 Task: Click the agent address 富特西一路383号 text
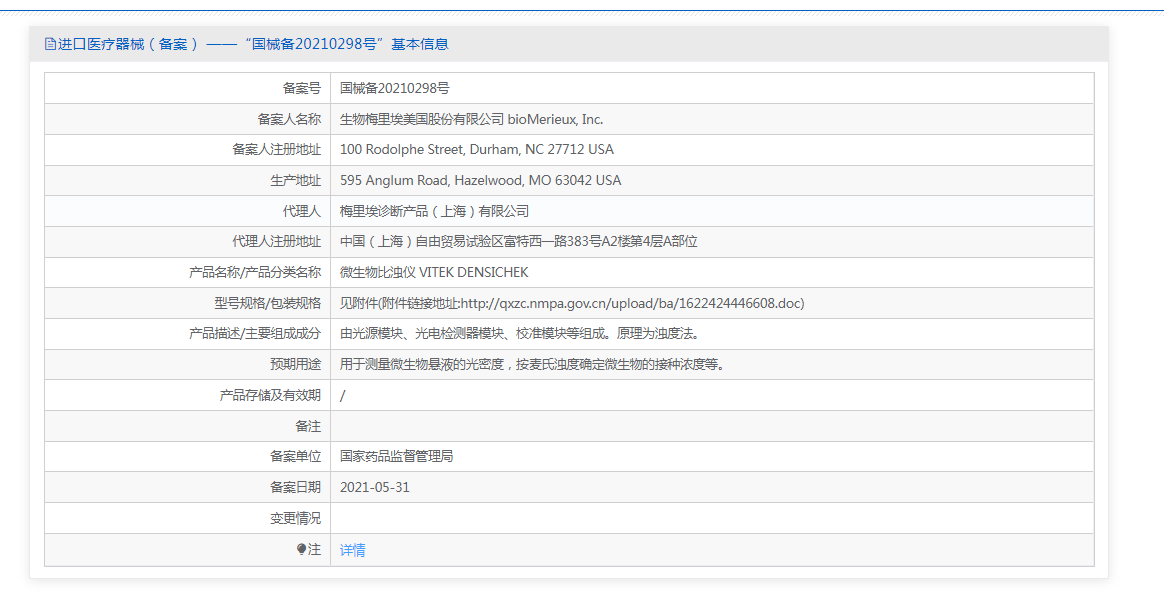pyautogui.click(x=546, y=241)
